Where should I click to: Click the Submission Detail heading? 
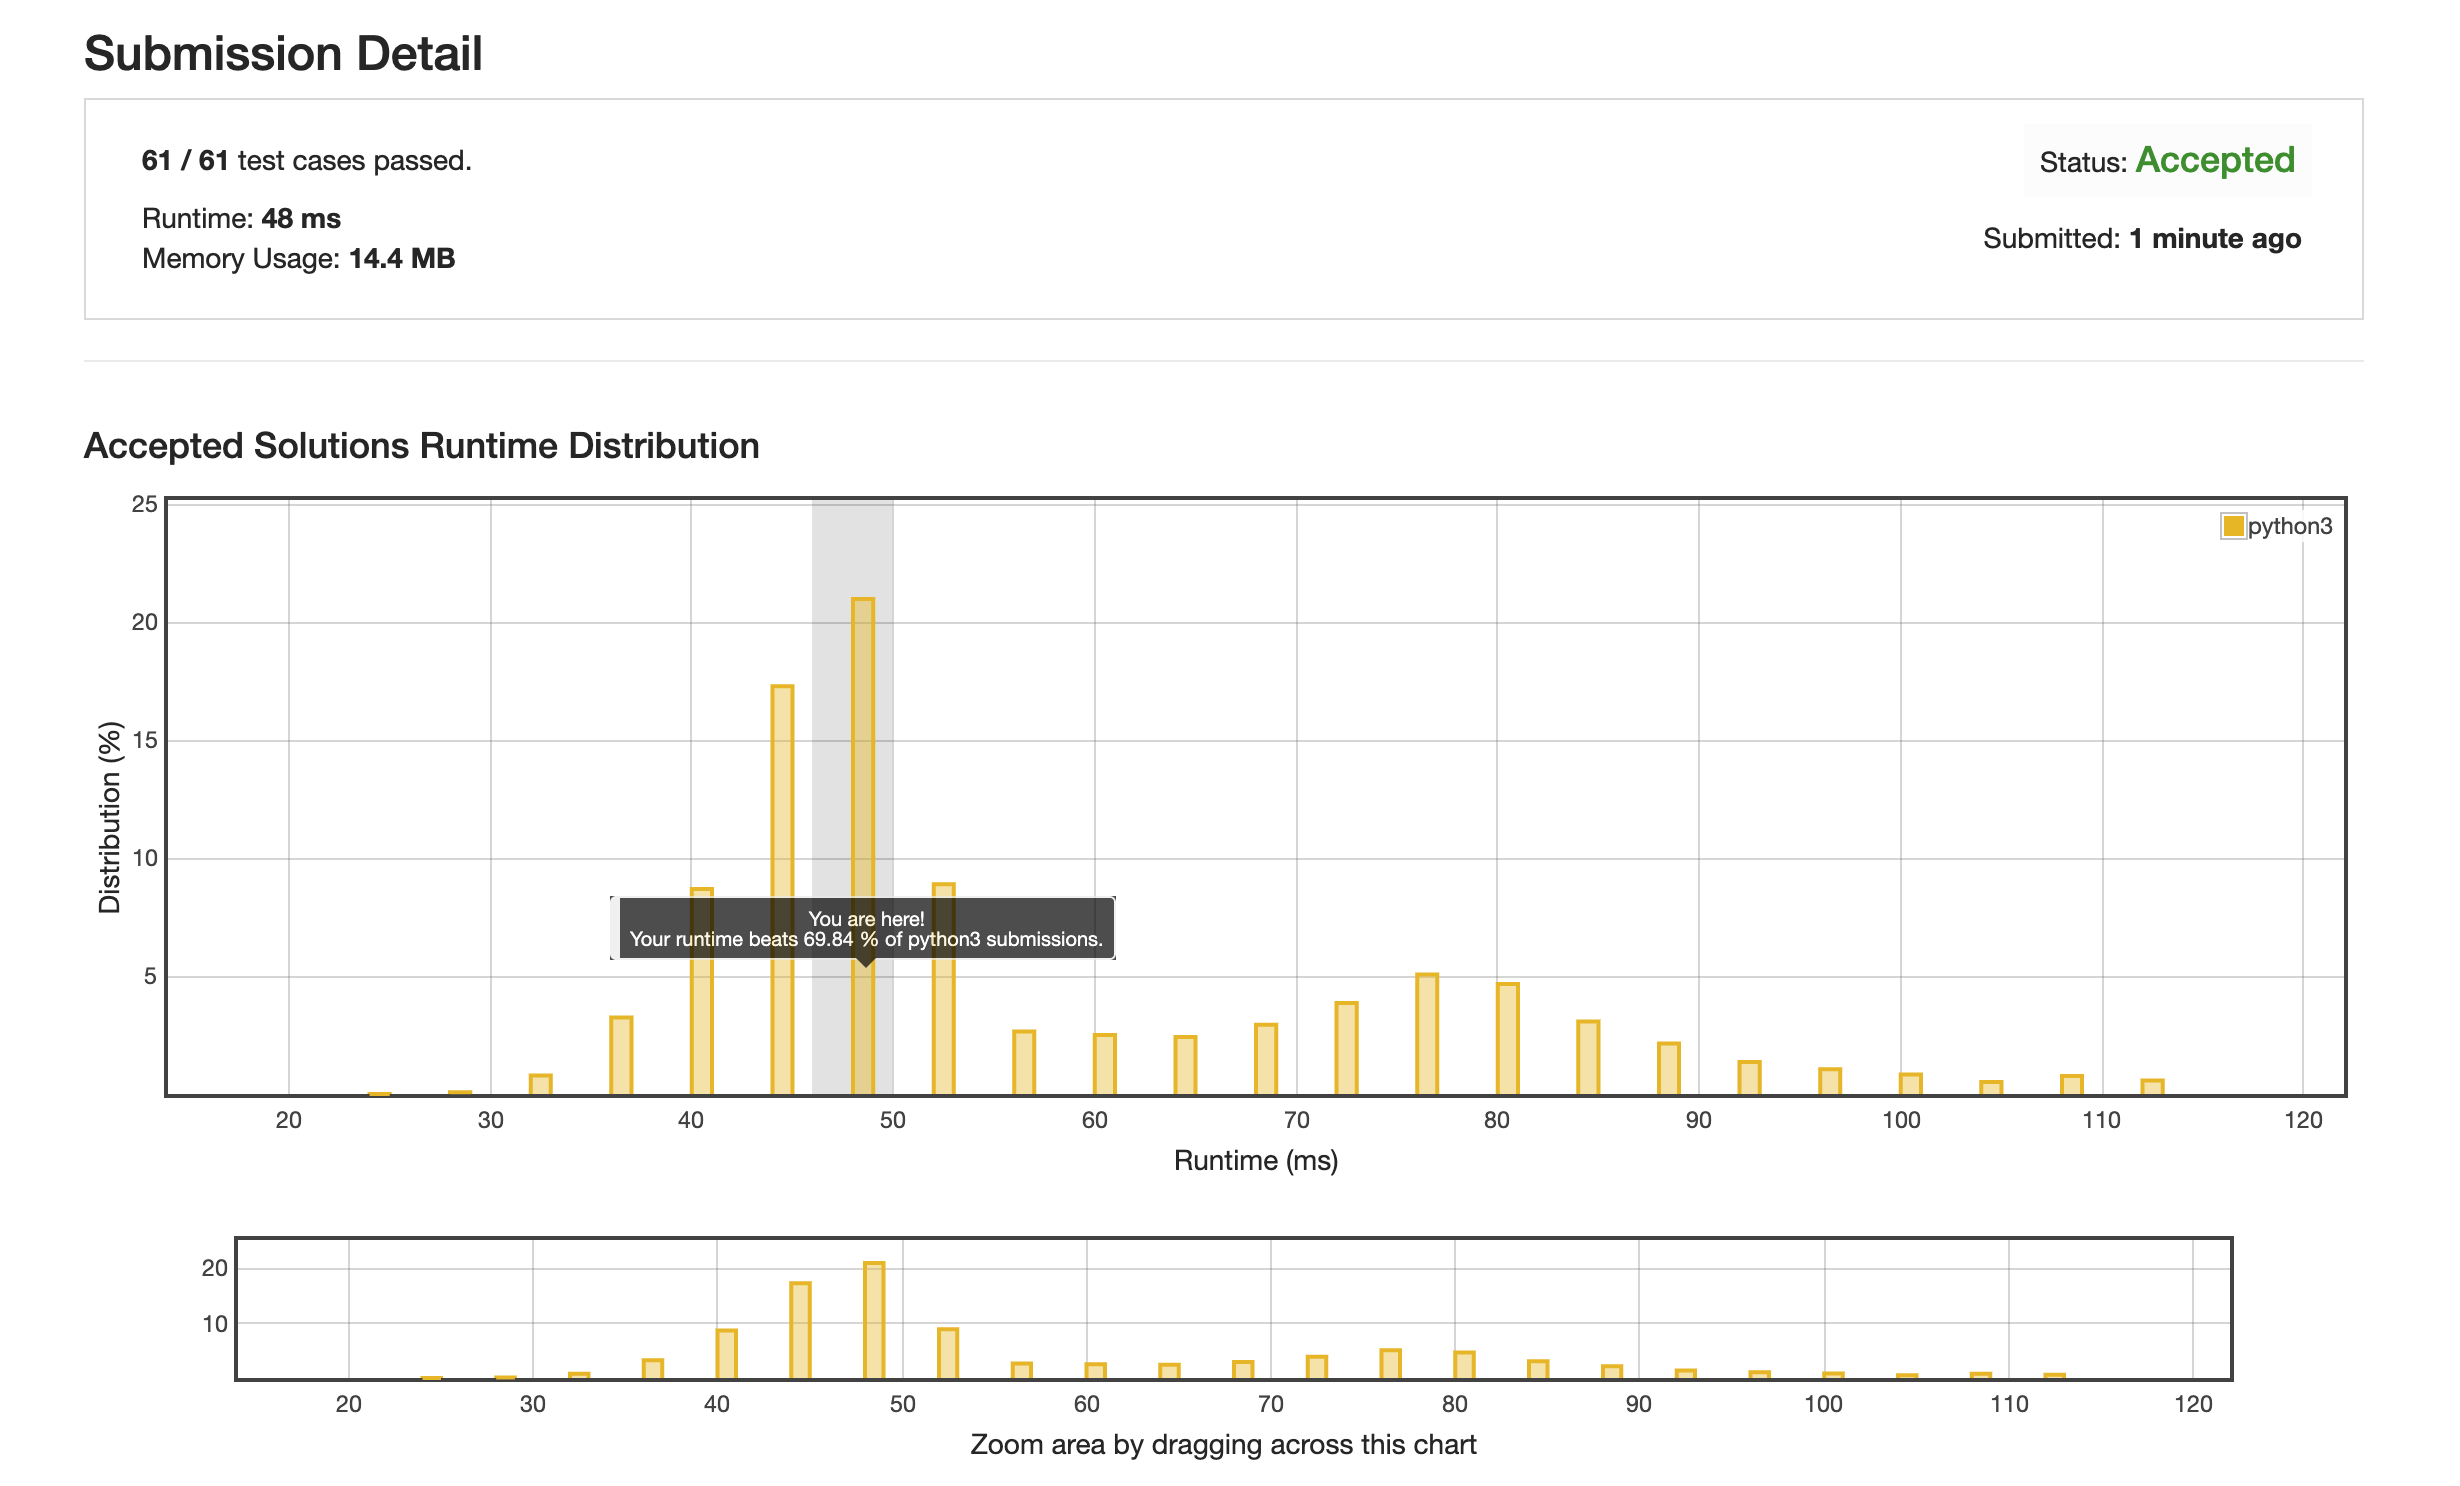pos(283,54)
